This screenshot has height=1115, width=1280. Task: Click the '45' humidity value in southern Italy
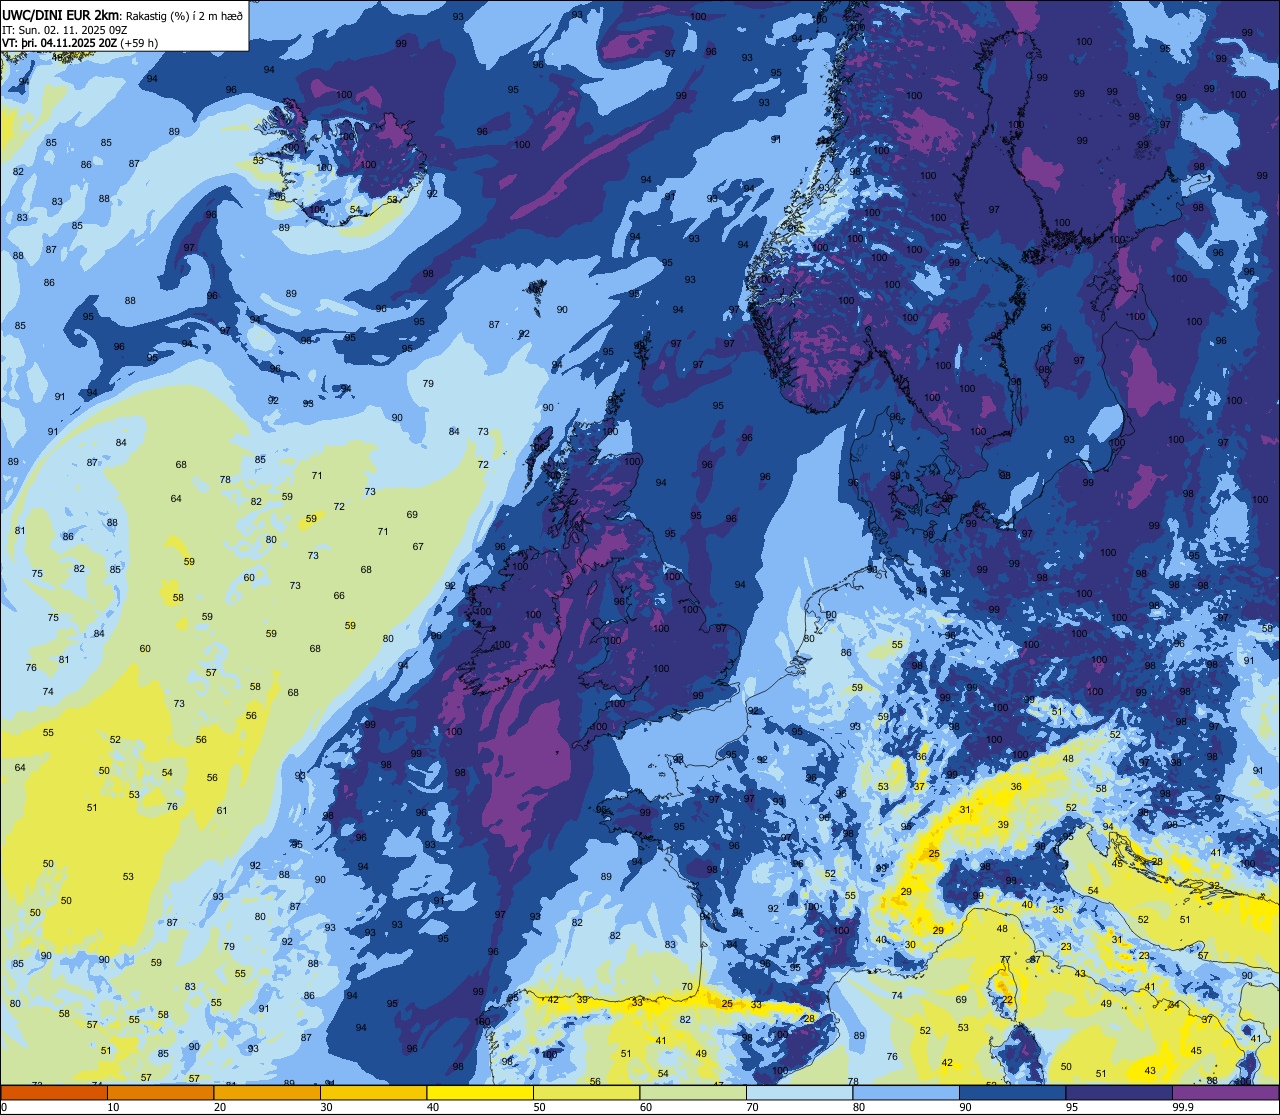1197,1050
